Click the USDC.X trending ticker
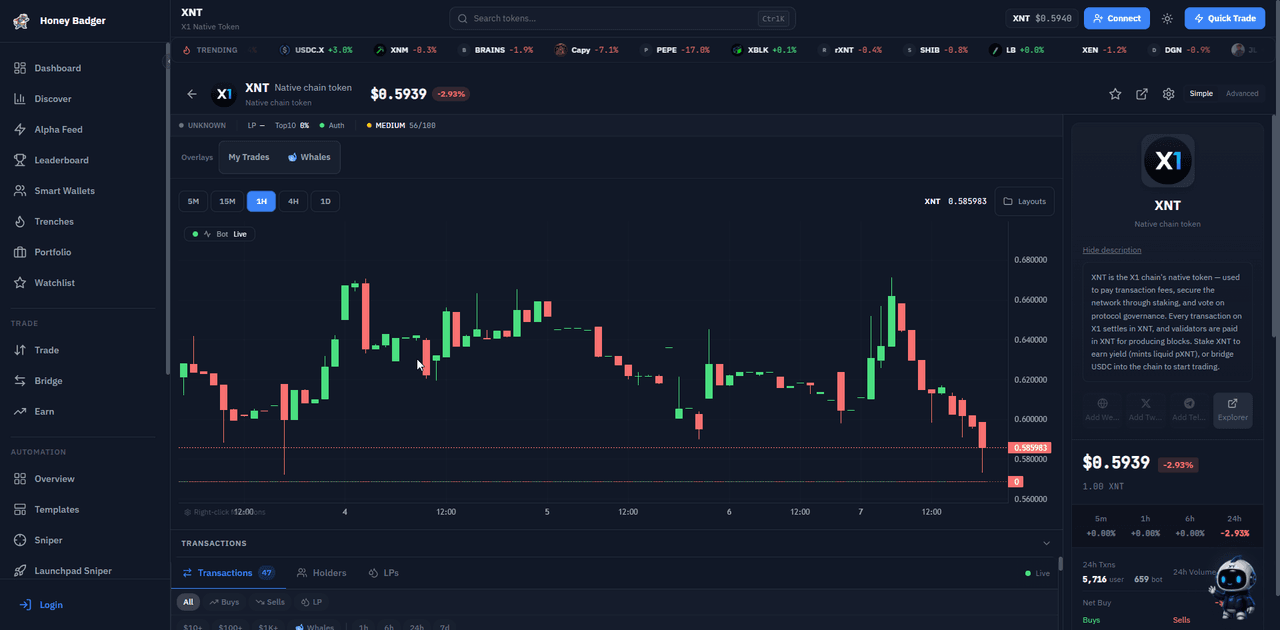 point(316,50)
